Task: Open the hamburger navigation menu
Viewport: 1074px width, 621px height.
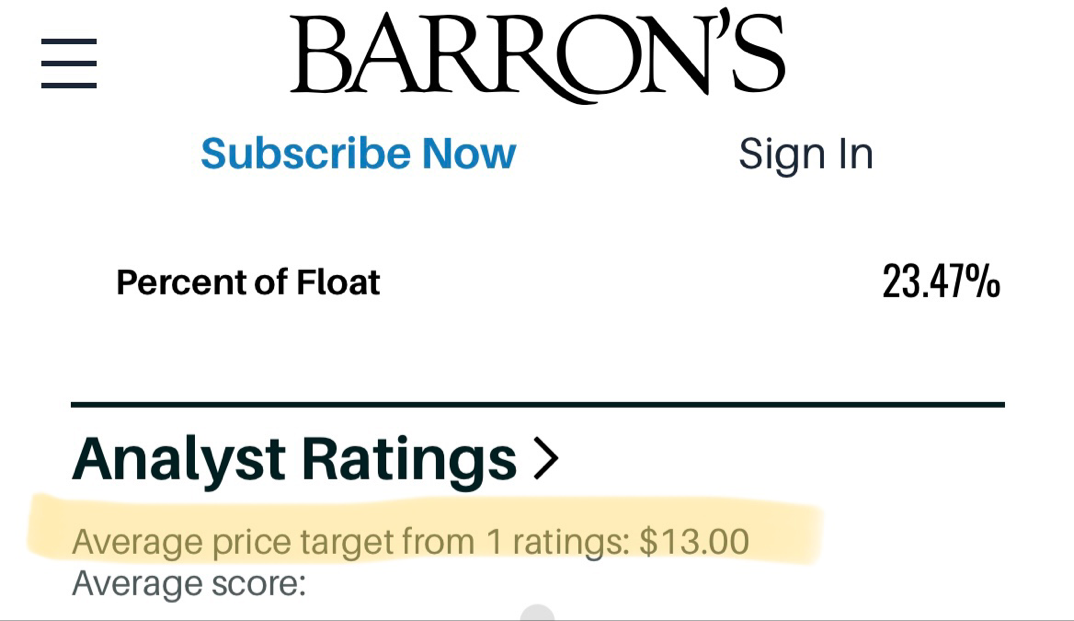Action: pyautogui.click(x=69, y=63)
